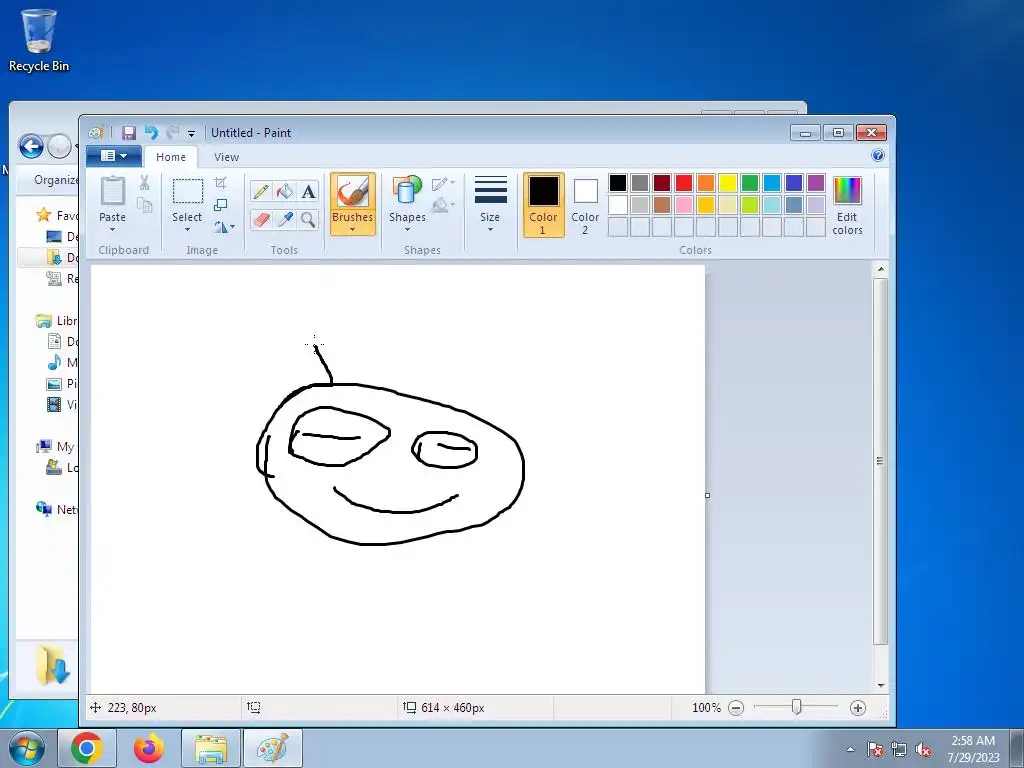The image size is (1024, 768).
Task: Select the Pencil tool
Action: pyautogui.click(x=261, y=191)
